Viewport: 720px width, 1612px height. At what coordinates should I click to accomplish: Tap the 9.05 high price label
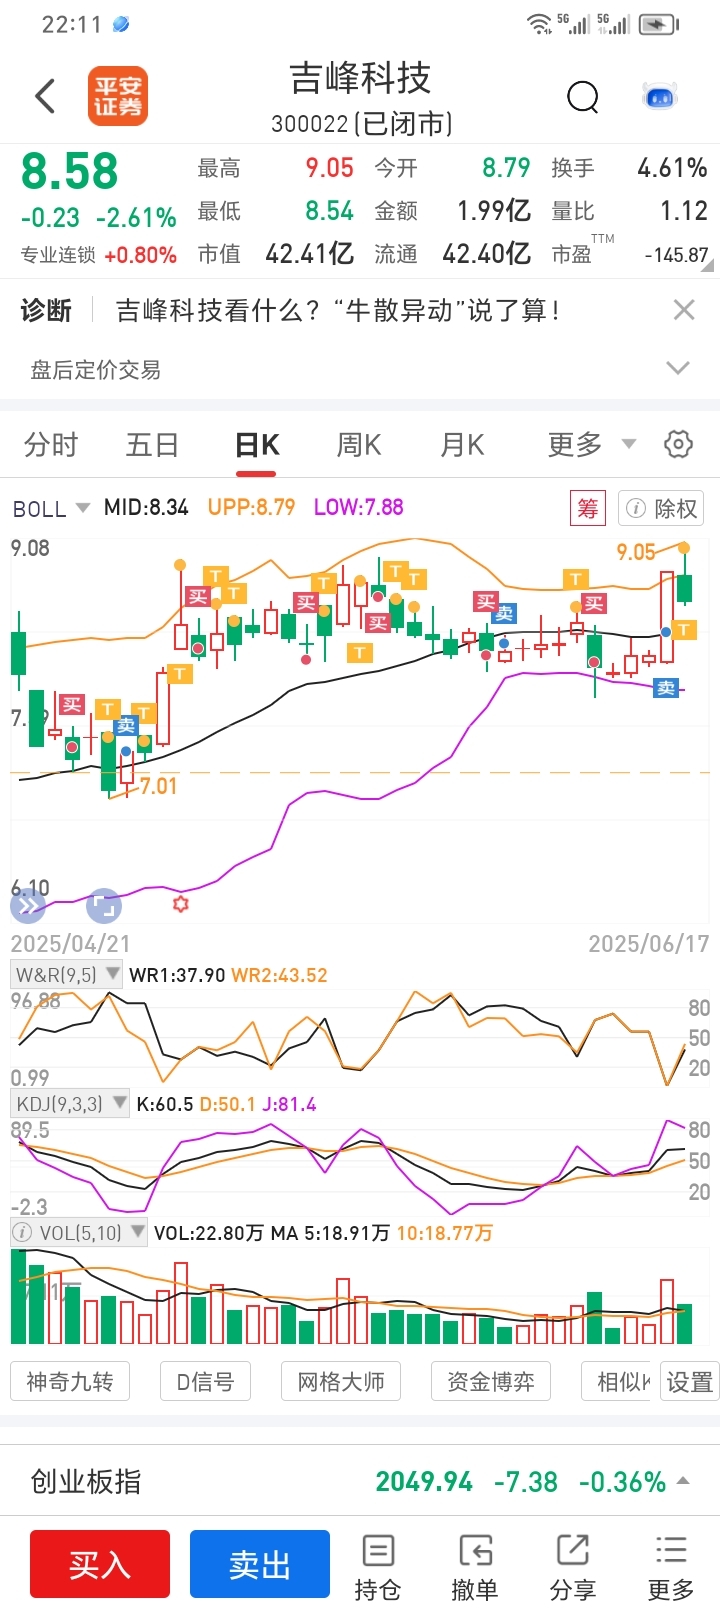[x=636, y=552]
